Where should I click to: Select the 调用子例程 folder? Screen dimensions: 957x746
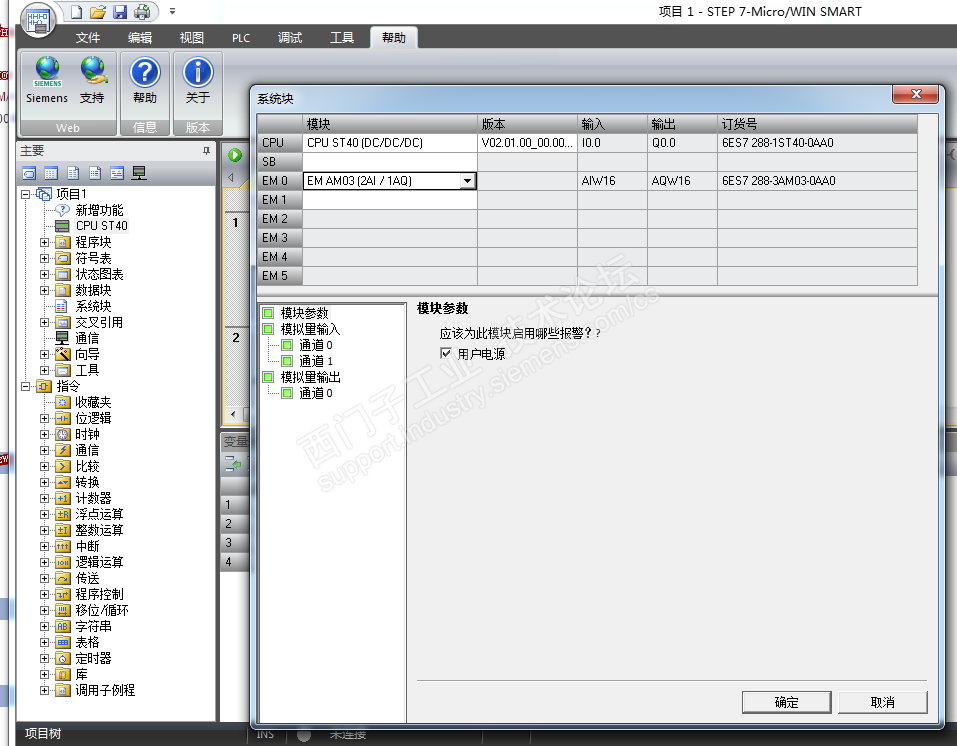point(105,690)
